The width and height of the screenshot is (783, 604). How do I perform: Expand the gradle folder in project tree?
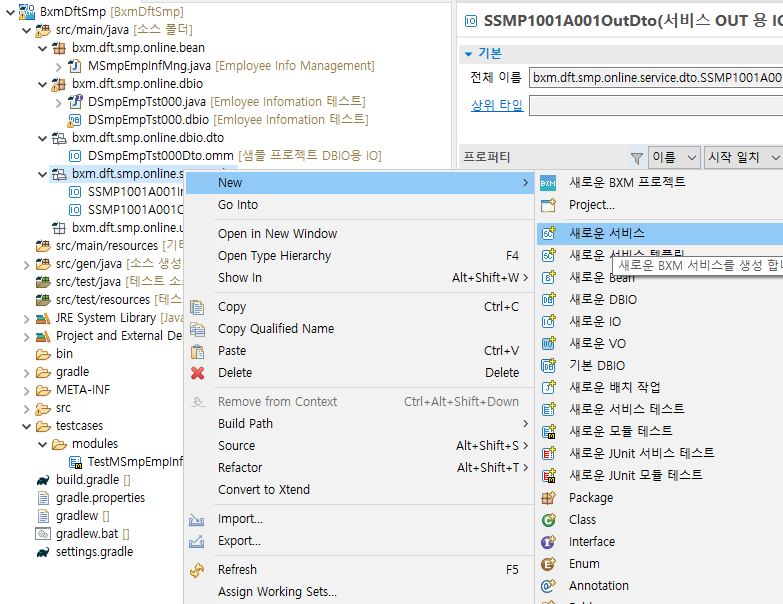tap(24, 372)
